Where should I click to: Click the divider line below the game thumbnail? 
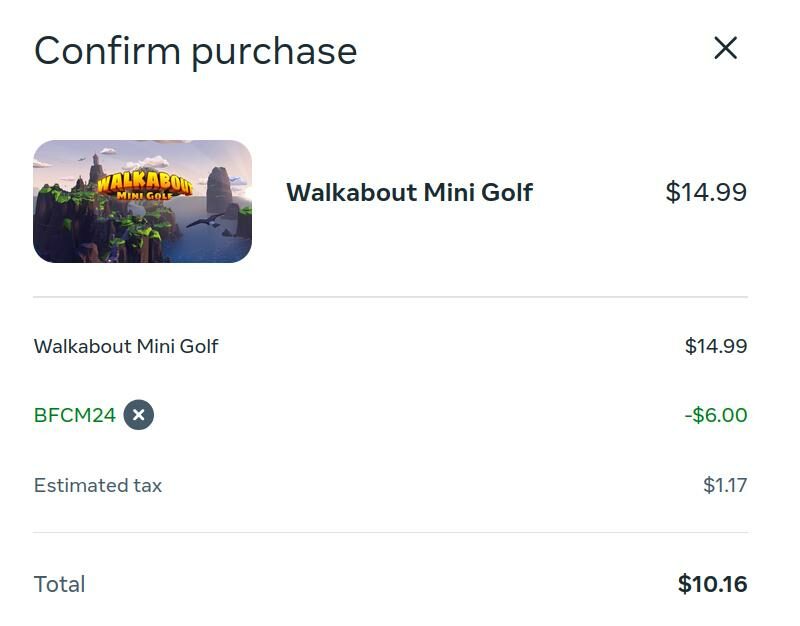(x=390, y=297)
